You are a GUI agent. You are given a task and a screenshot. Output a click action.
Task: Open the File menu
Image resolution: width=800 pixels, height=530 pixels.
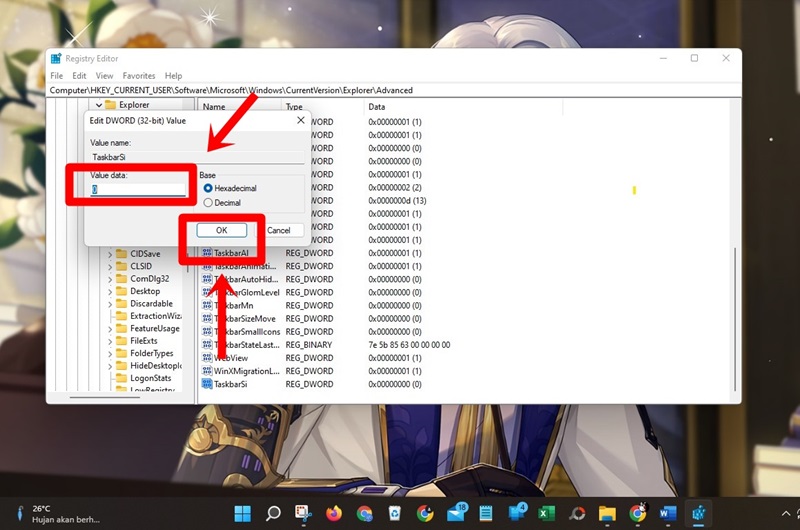(57, 75)
